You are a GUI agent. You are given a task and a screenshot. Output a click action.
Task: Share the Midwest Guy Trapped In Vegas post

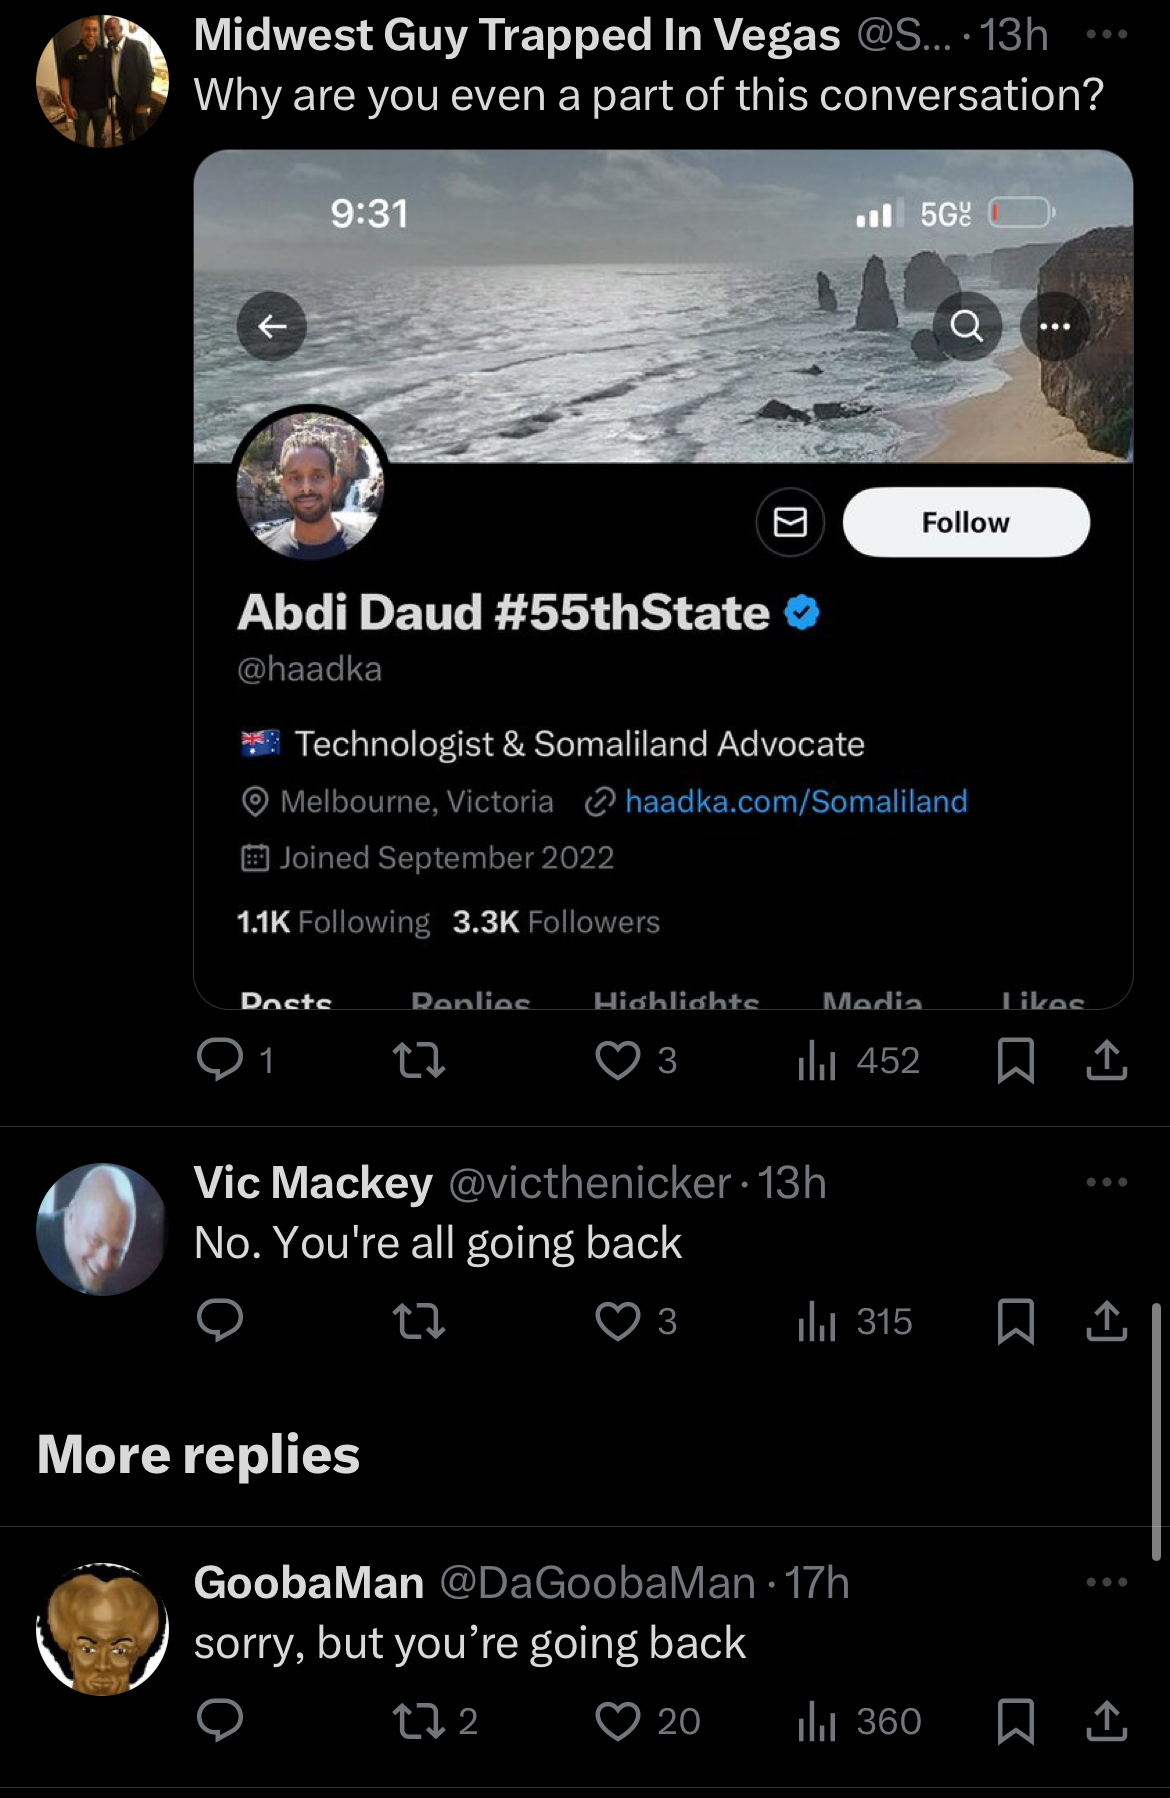pos(1106,1060)
